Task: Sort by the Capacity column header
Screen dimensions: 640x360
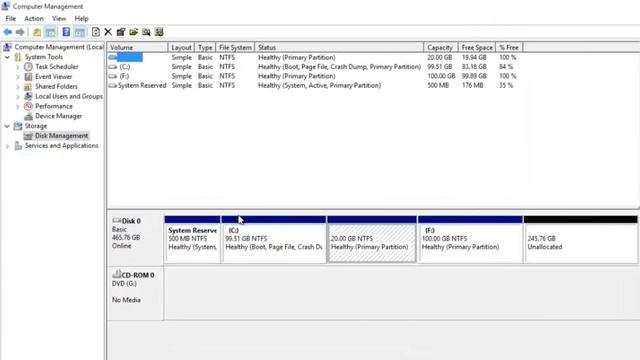Action: point(441,47)
